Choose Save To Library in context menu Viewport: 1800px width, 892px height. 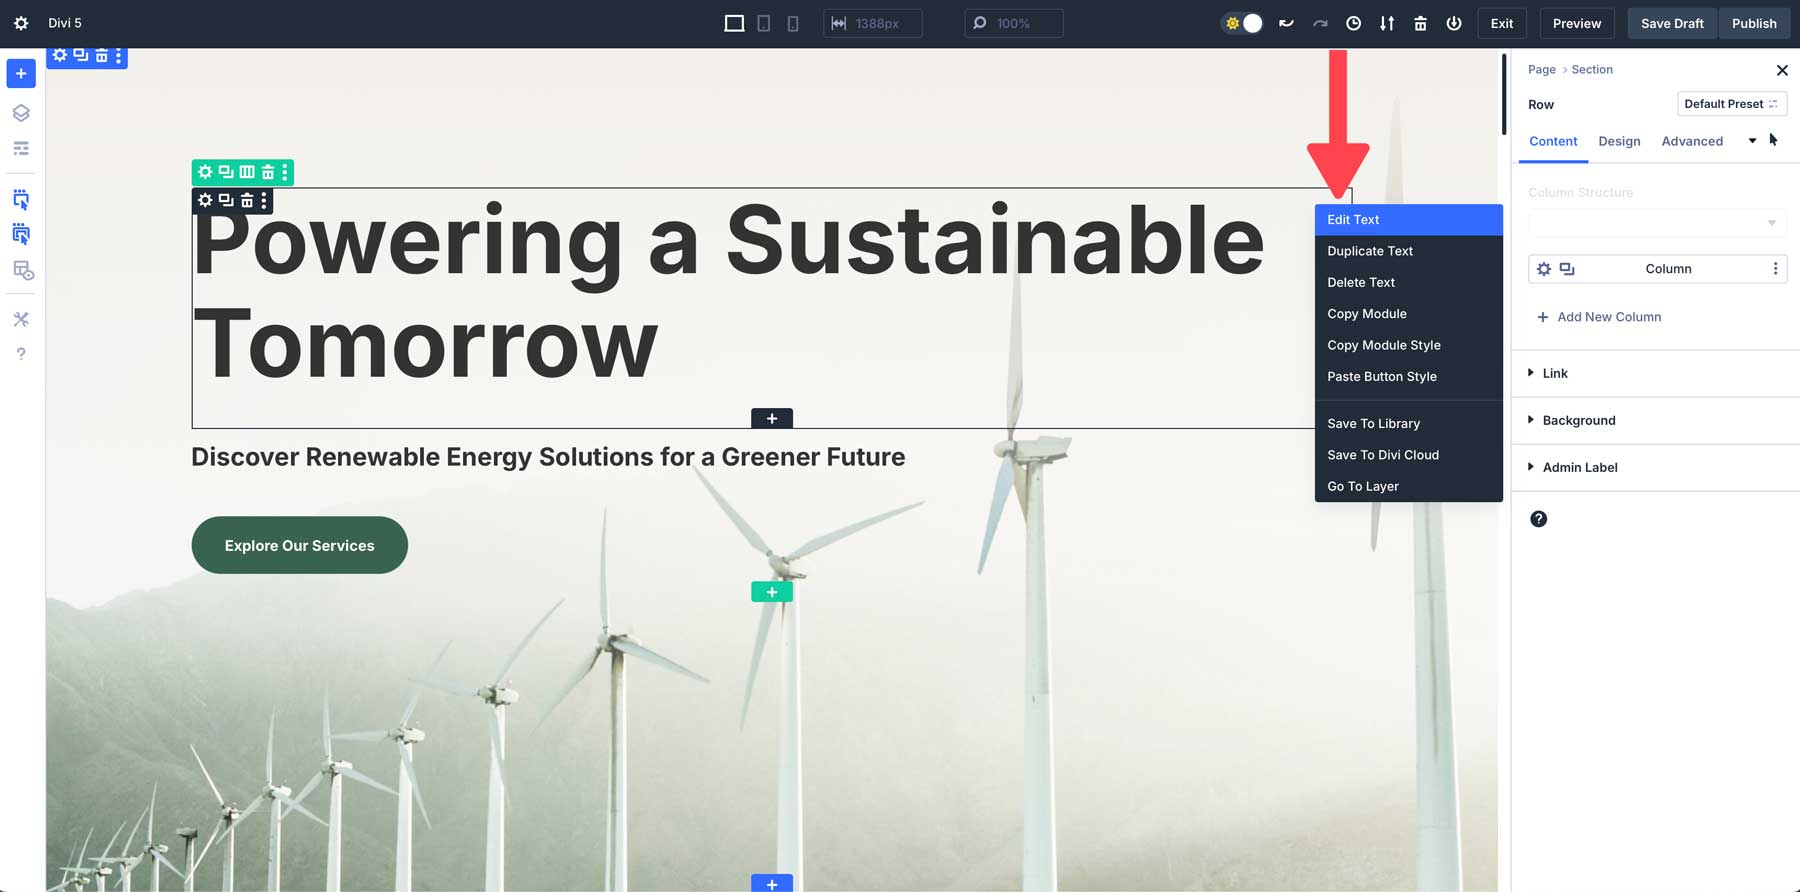pyautogui.click(x=1409, y=423)
